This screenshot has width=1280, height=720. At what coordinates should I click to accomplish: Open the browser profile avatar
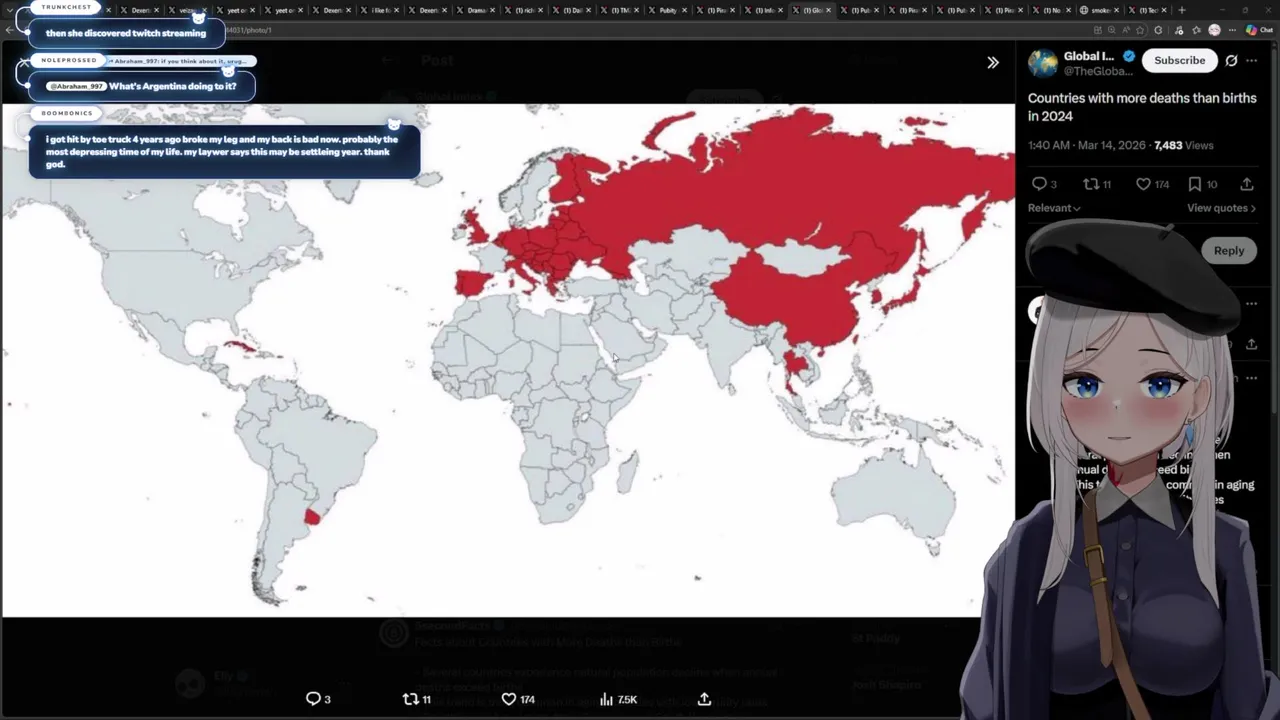click(x=1214, y=30)
